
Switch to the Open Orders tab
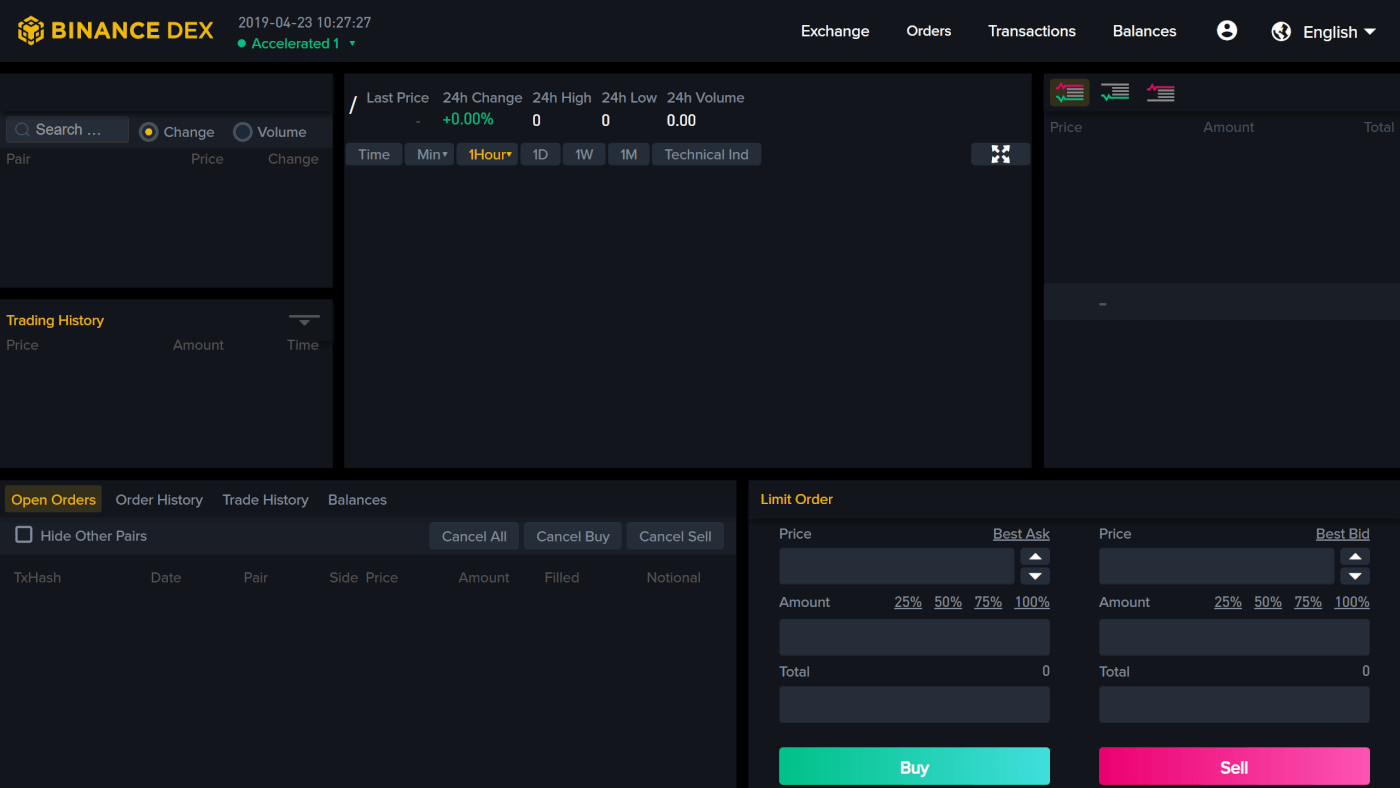tap(54, 499)
